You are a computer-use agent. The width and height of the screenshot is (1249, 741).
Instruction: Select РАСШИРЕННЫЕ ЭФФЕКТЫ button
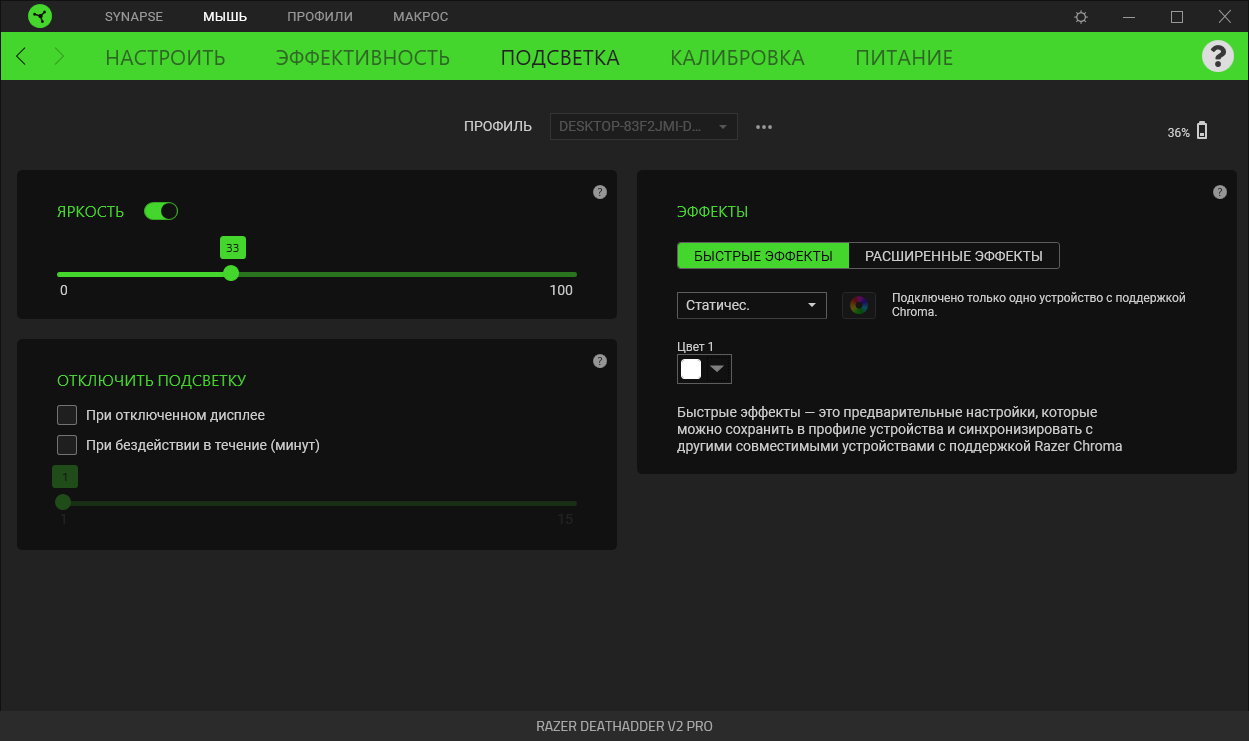click(954, 256)
